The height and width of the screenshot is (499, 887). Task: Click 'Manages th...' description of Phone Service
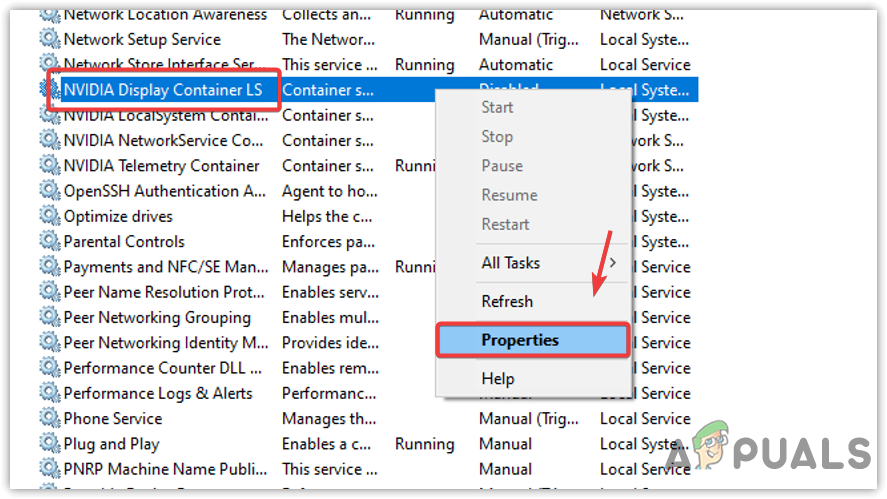(x=329, y=418)
